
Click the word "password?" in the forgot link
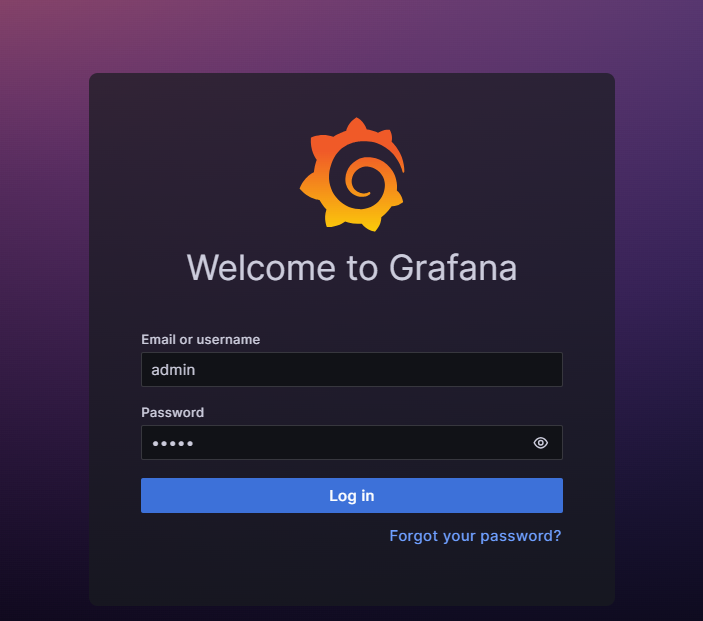[521, 536]
